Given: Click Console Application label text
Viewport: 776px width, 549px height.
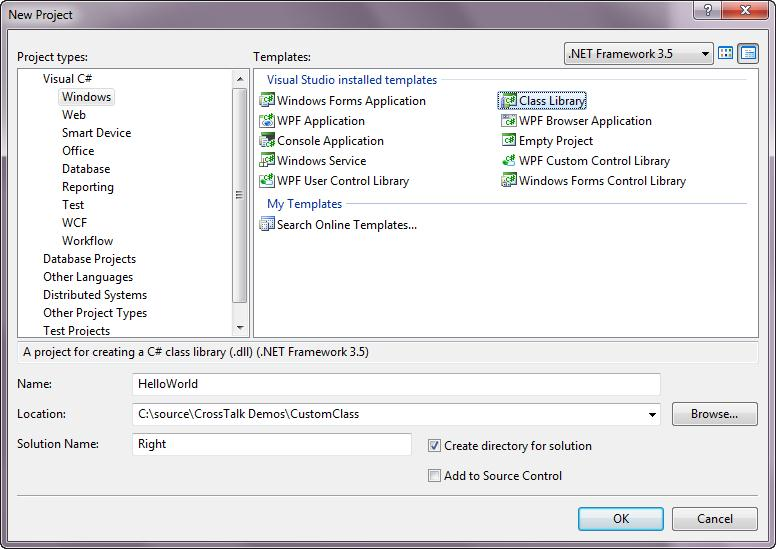Looking at the screenshot, I should pyautogui.click(x=330, y=141).
